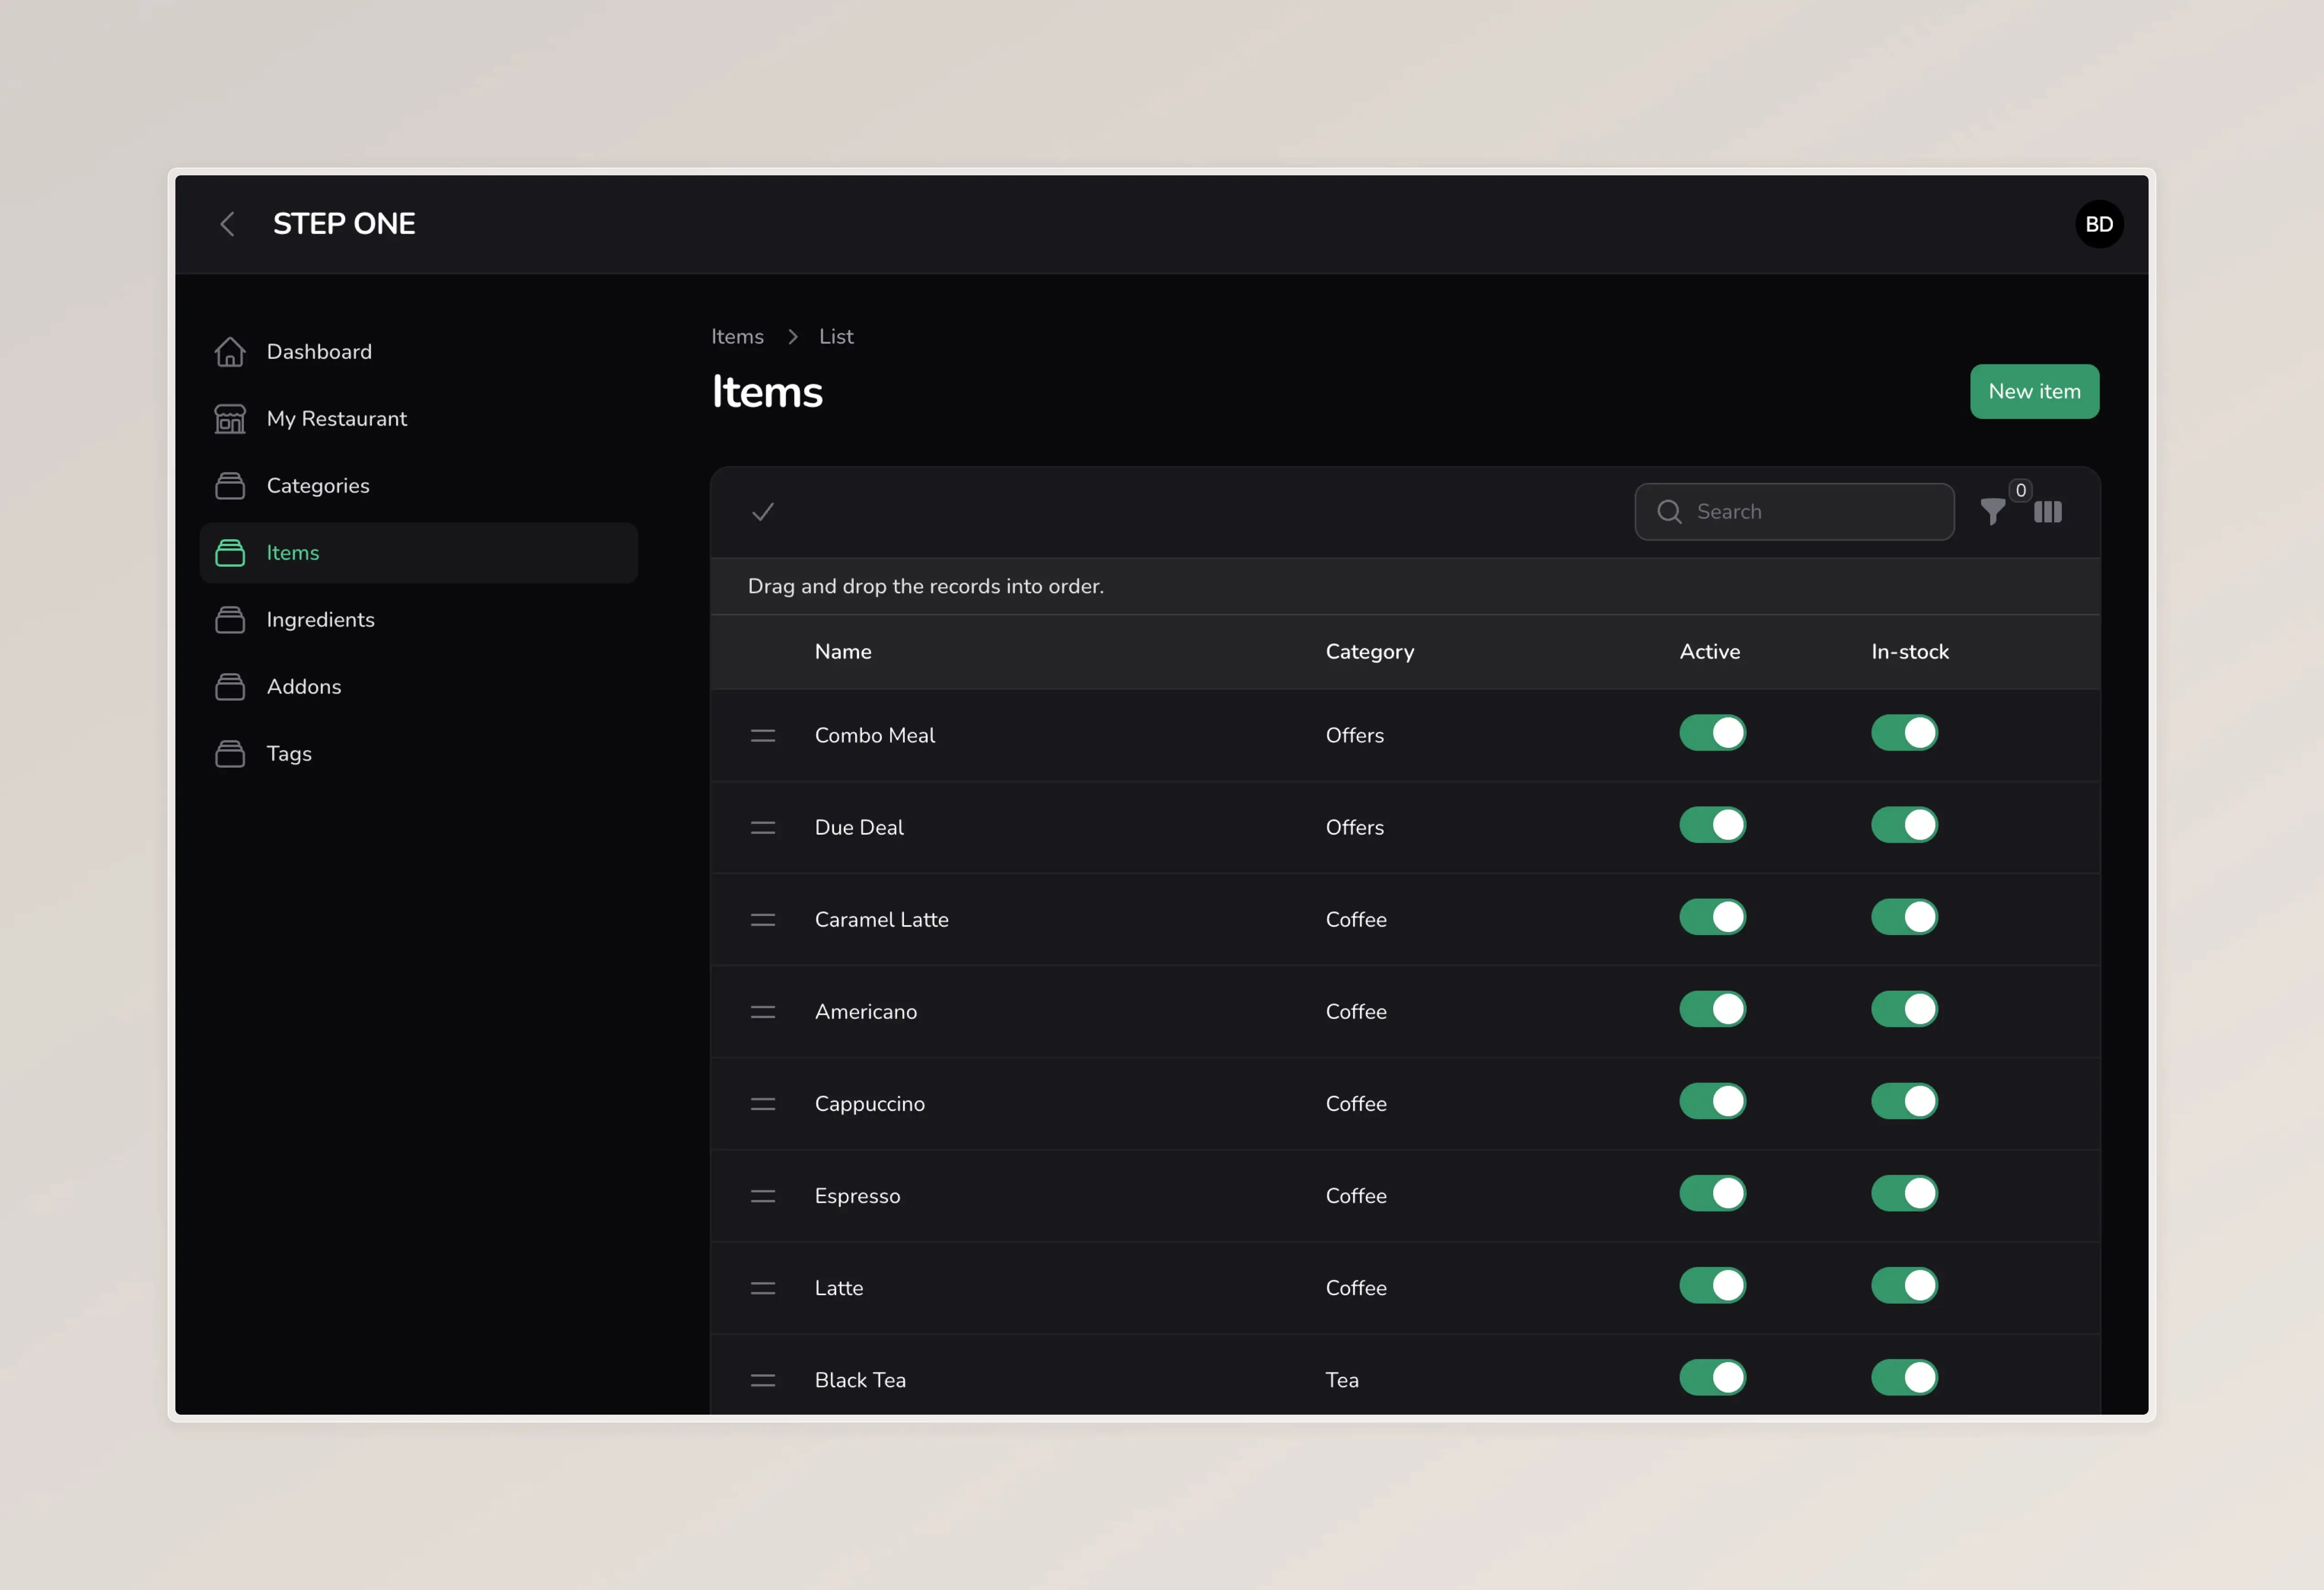Click the back arrow beside STEP ONE
This screenshot has height=1590, width=2324.
click(227, 224)
